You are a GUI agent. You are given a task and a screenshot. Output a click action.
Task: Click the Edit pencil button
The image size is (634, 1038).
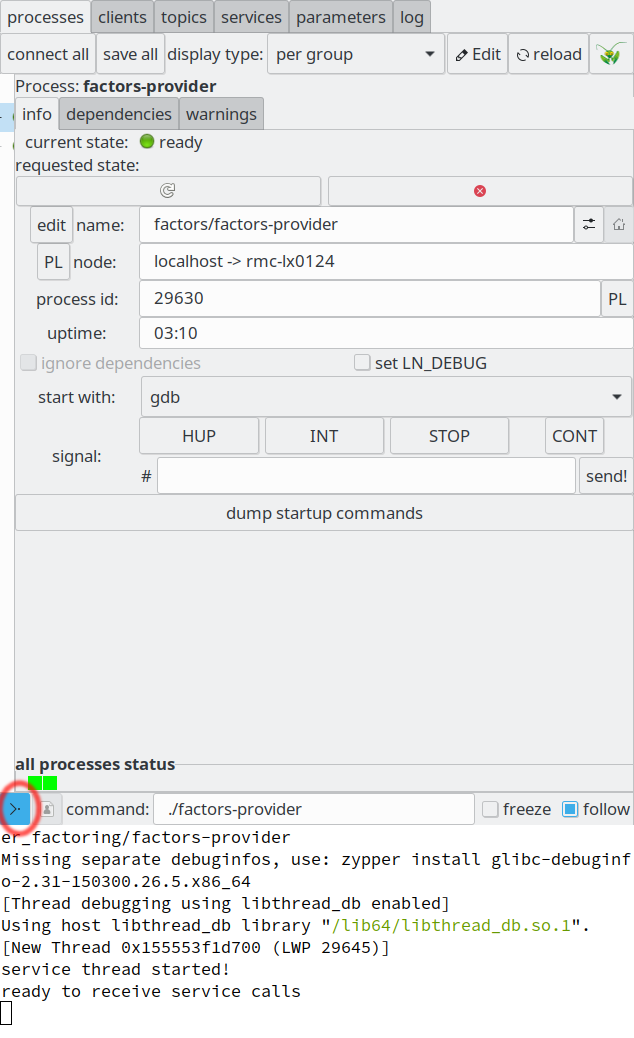[478, 54]
